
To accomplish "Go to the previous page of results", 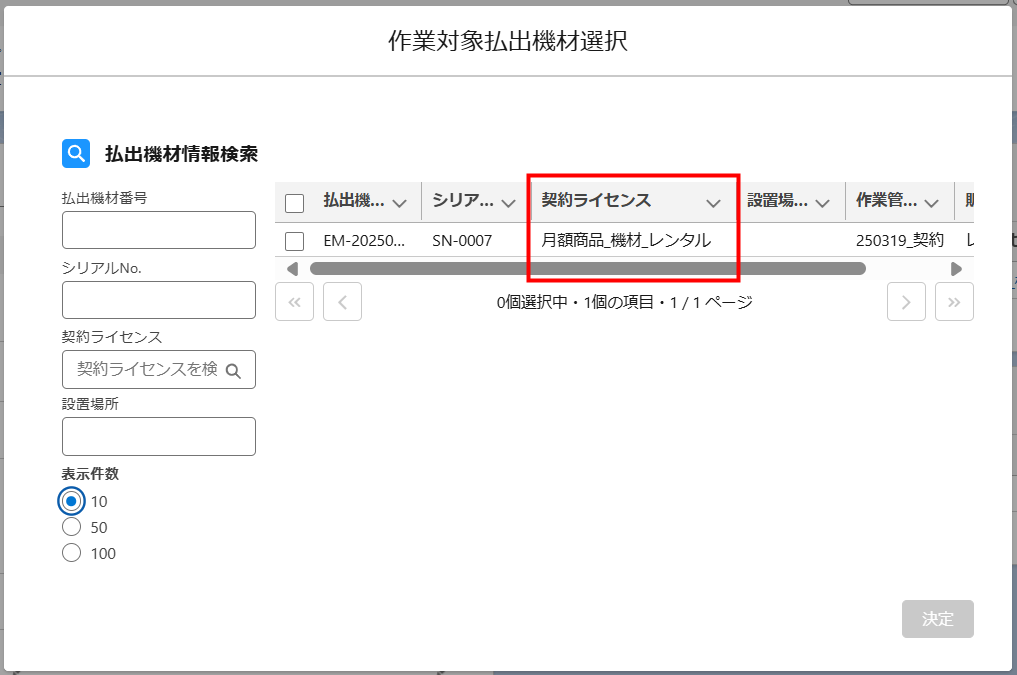I will [x=342, y=302].
